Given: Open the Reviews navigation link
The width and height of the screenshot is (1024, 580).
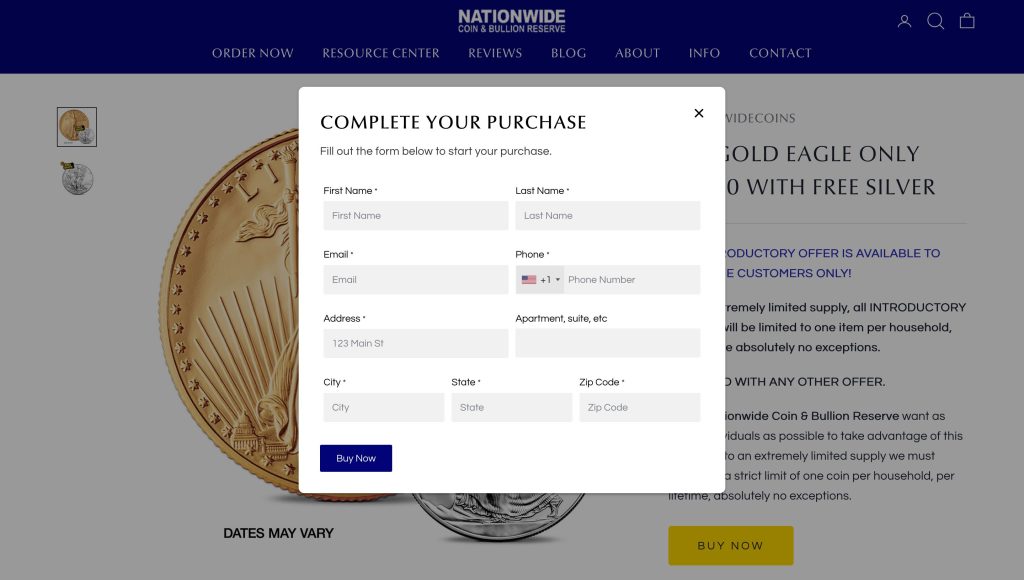Looking at the screenshot, I should tap(495, 53).
